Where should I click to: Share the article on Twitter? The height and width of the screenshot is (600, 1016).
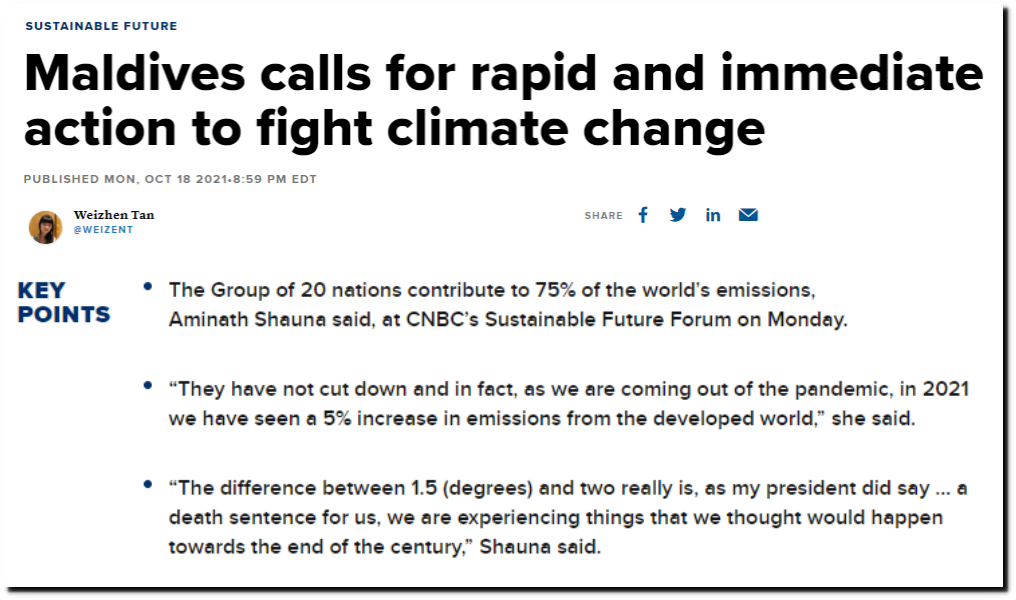tap(678, 215)
